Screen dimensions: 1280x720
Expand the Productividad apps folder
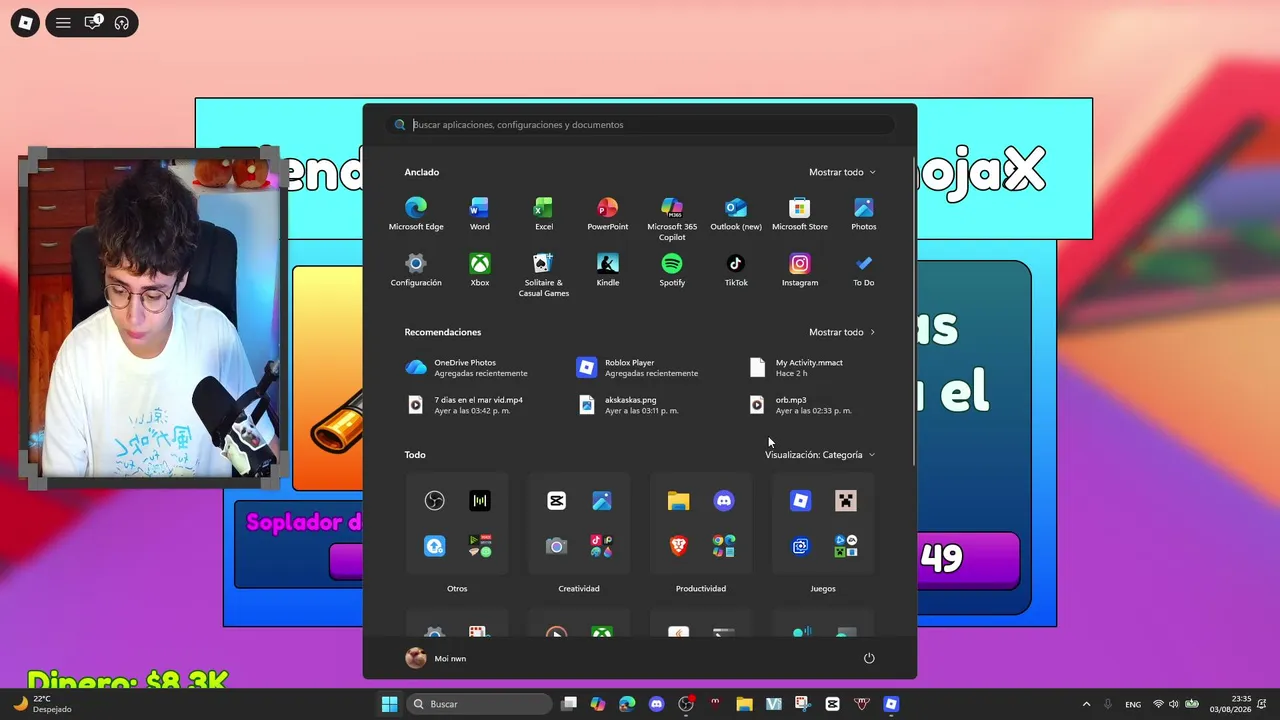(701, 523)
